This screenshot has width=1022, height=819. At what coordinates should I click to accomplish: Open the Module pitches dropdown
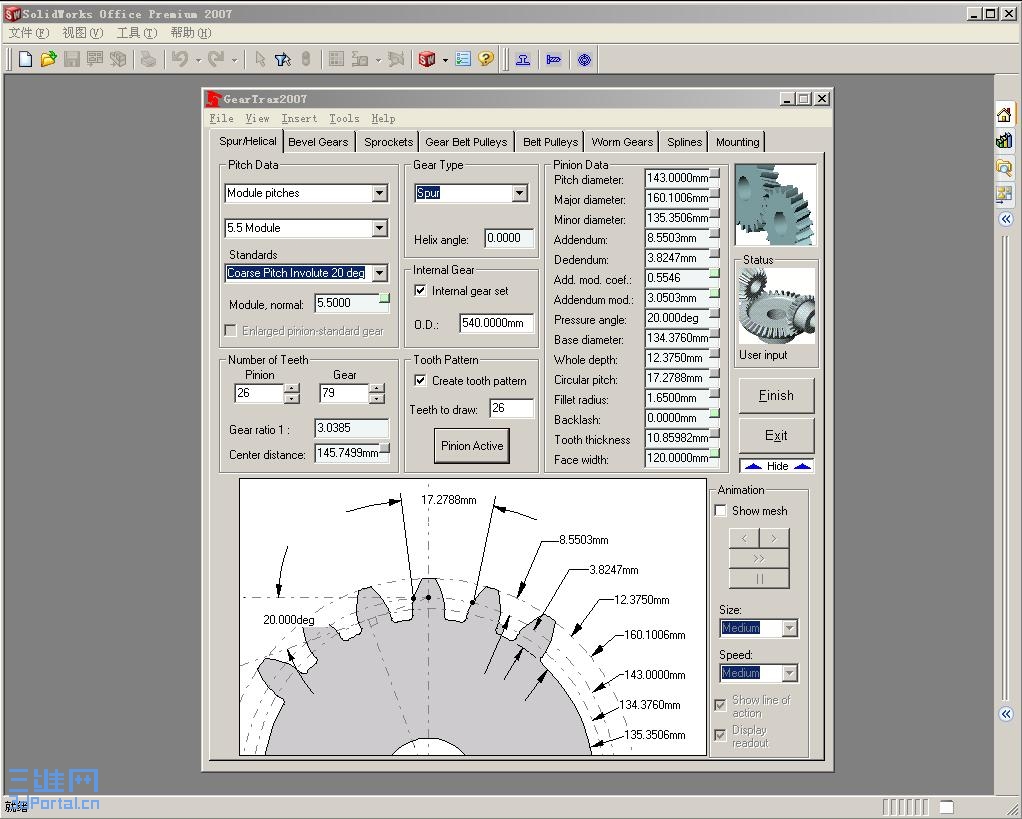pyautogui.click(x=379, y=193)
